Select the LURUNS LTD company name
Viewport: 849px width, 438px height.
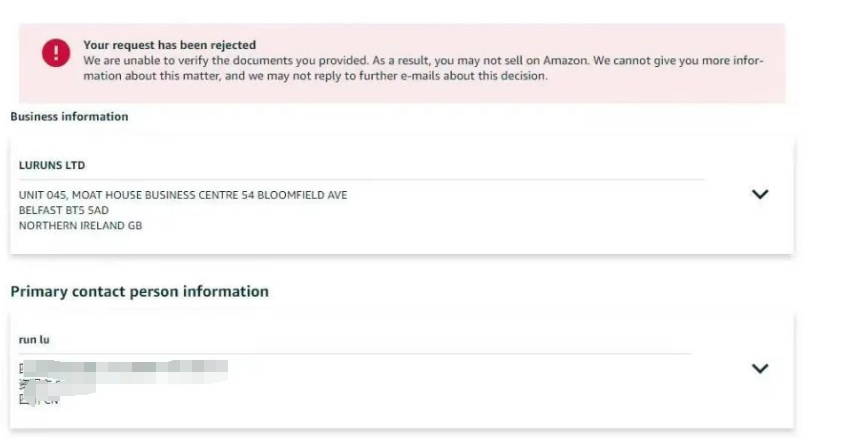tap(52, 165)
